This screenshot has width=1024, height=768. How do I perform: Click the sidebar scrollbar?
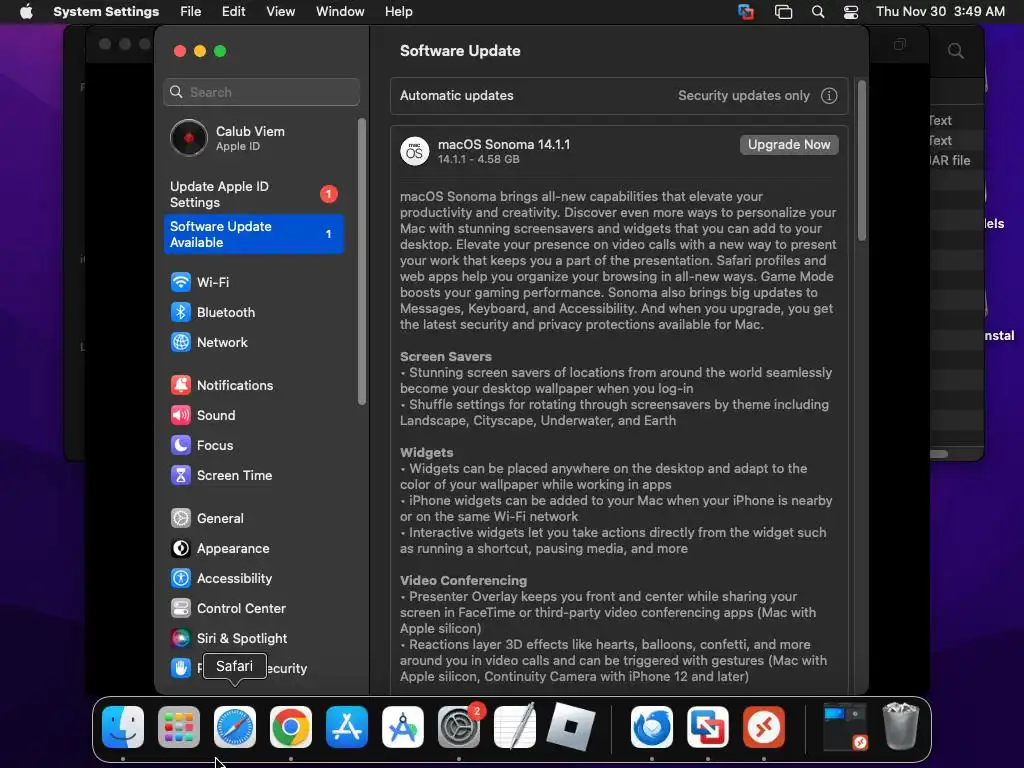click(362, 261)
